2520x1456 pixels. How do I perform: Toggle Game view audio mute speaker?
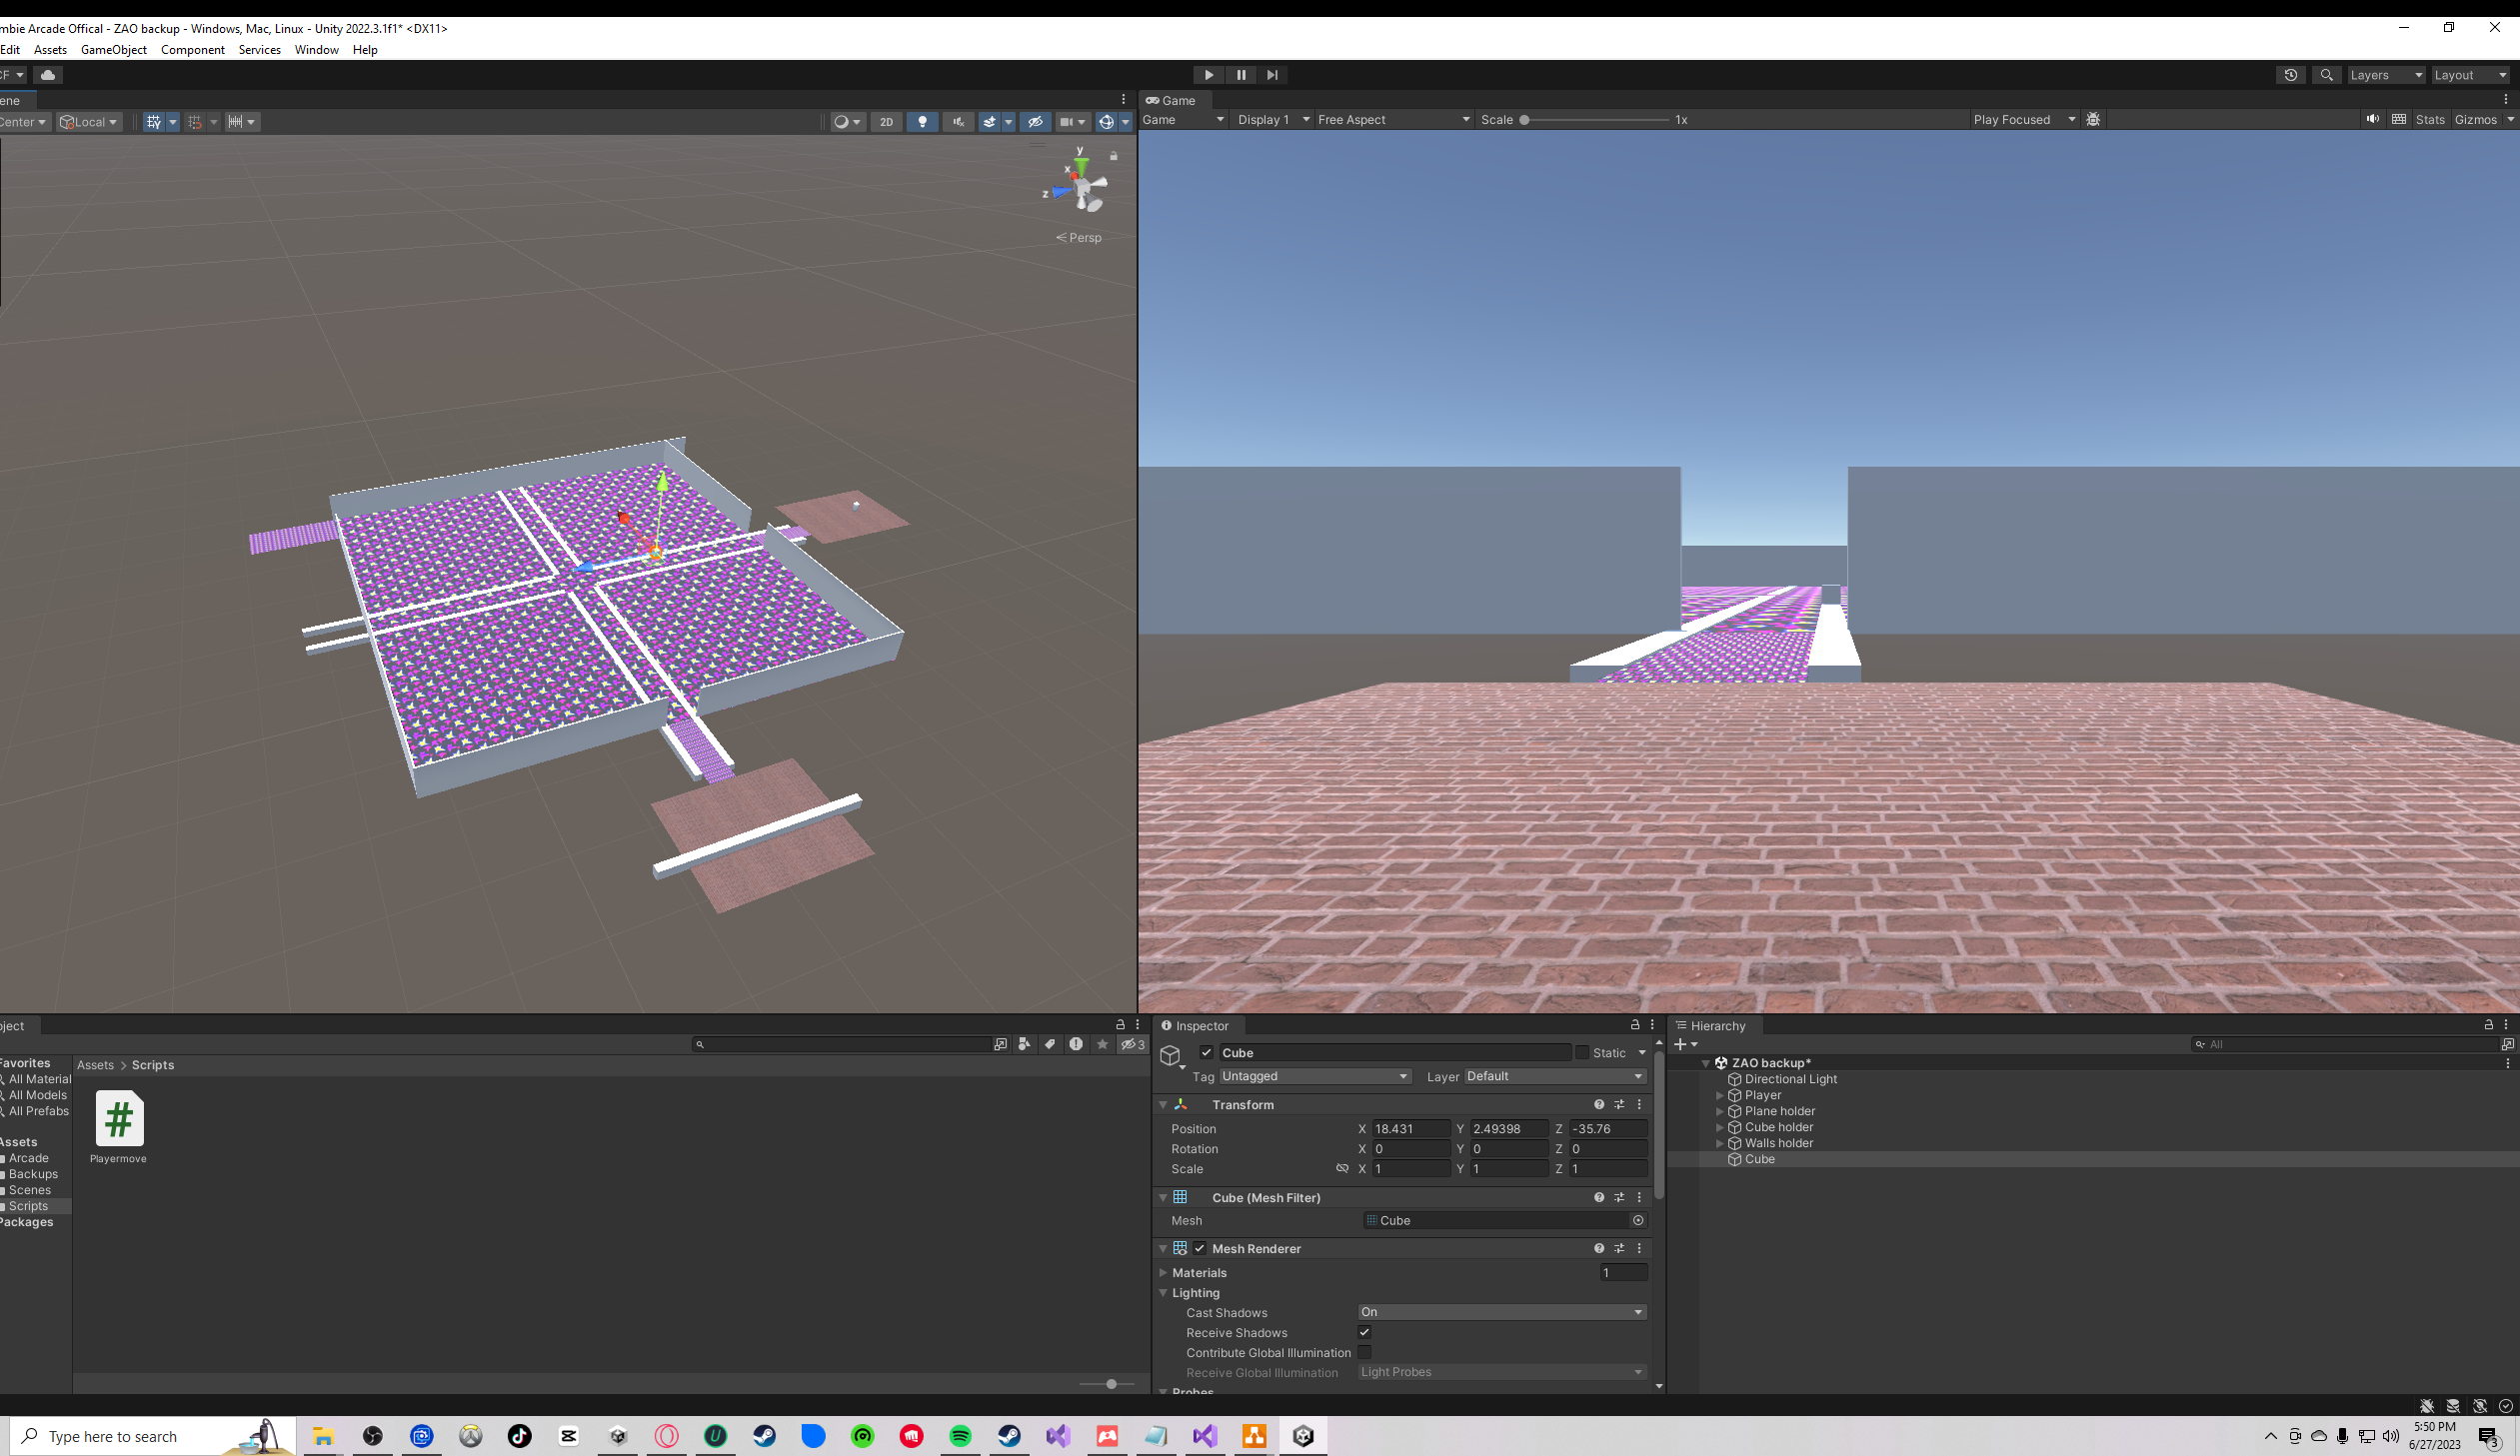click(x=2372, y=119)
